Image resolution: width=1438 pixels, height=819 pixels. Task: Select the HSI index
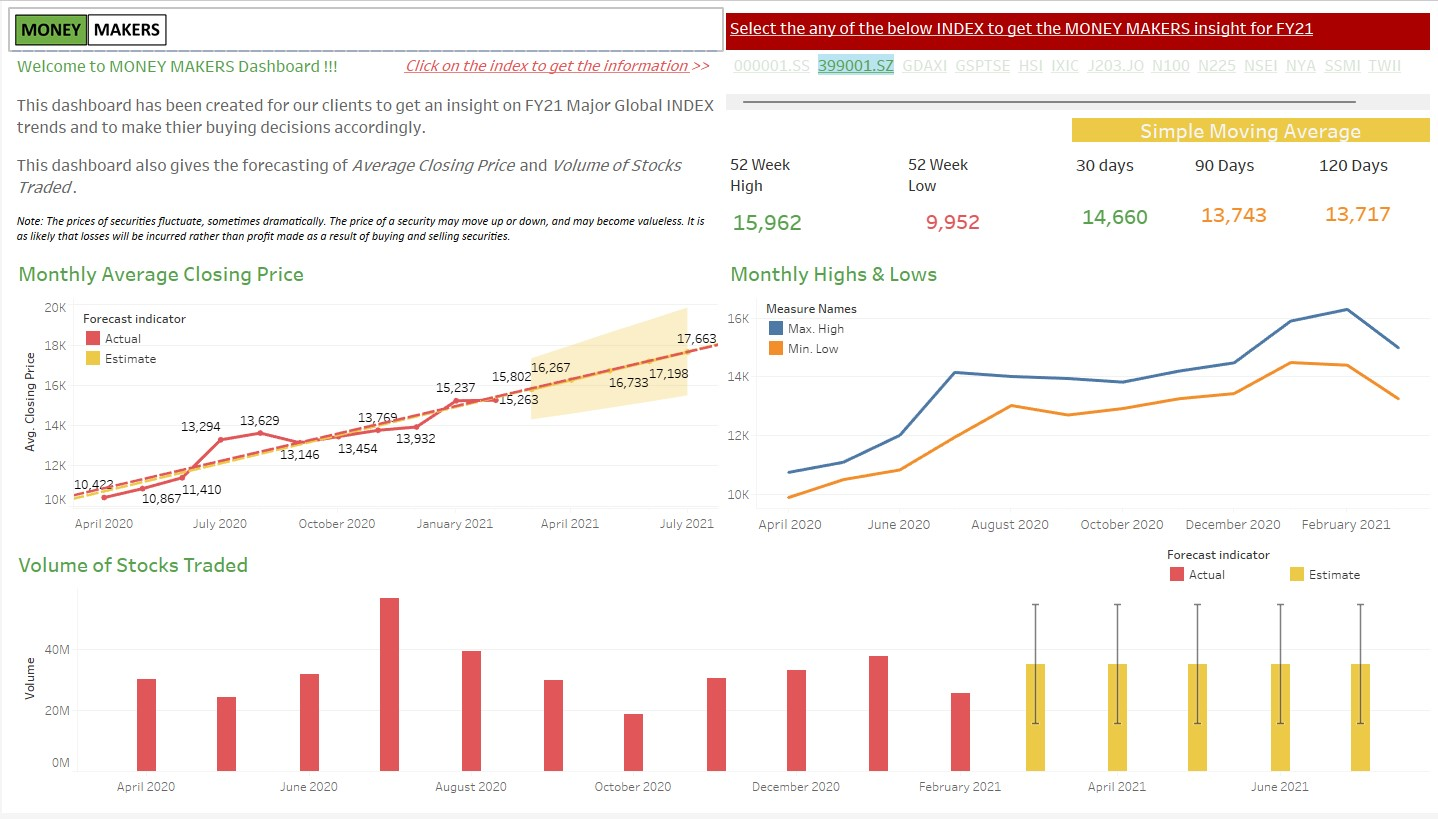point(1030,66)
